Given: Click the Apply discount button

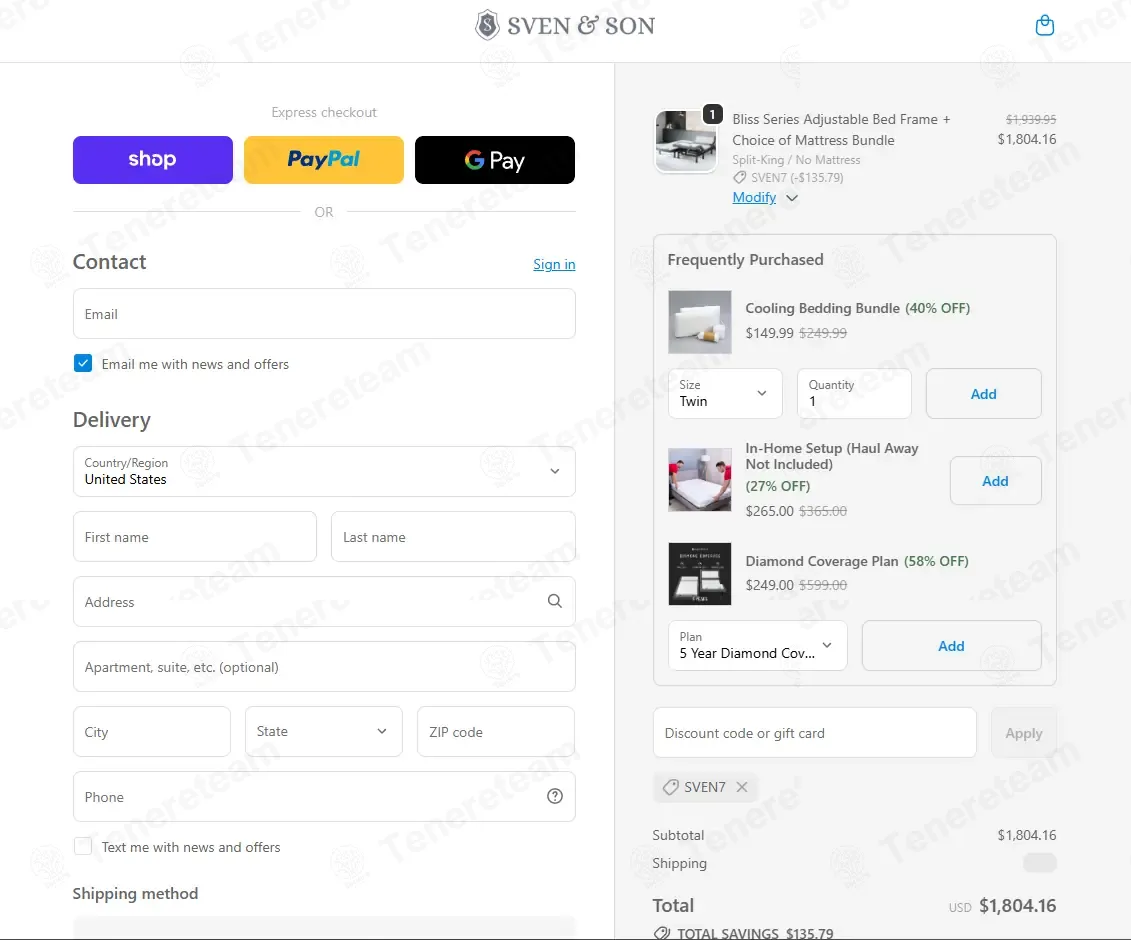Looking at the screenshot, I should tap(1024, 733).
